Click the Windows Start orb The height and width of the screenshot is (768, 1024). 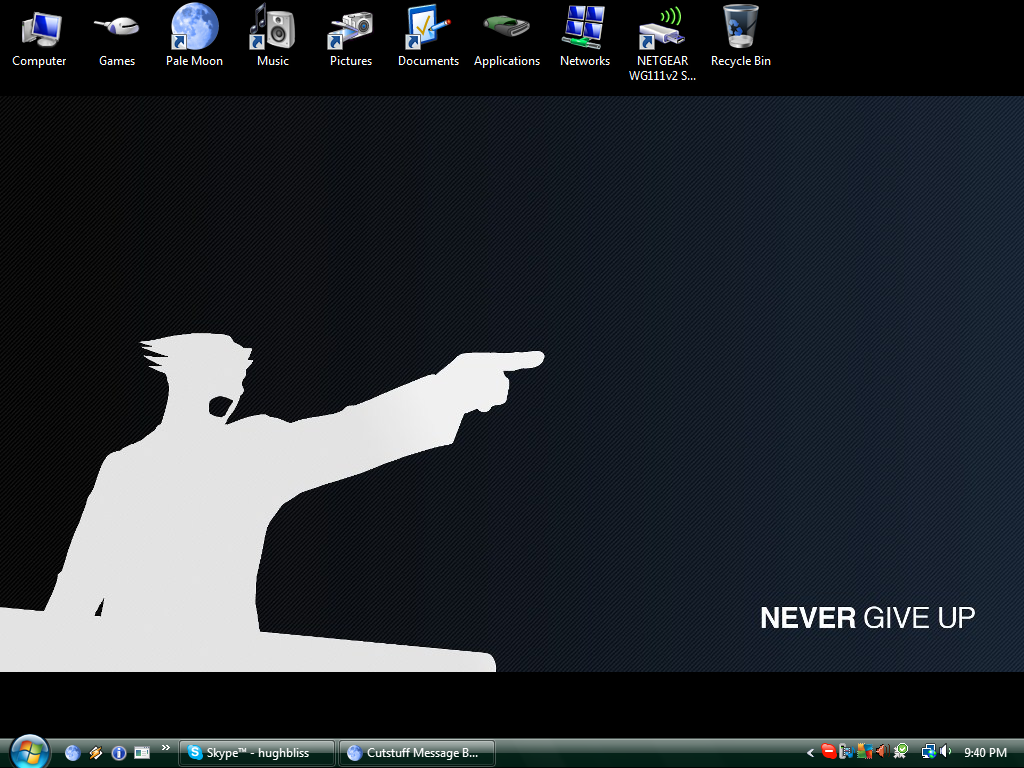30,751
